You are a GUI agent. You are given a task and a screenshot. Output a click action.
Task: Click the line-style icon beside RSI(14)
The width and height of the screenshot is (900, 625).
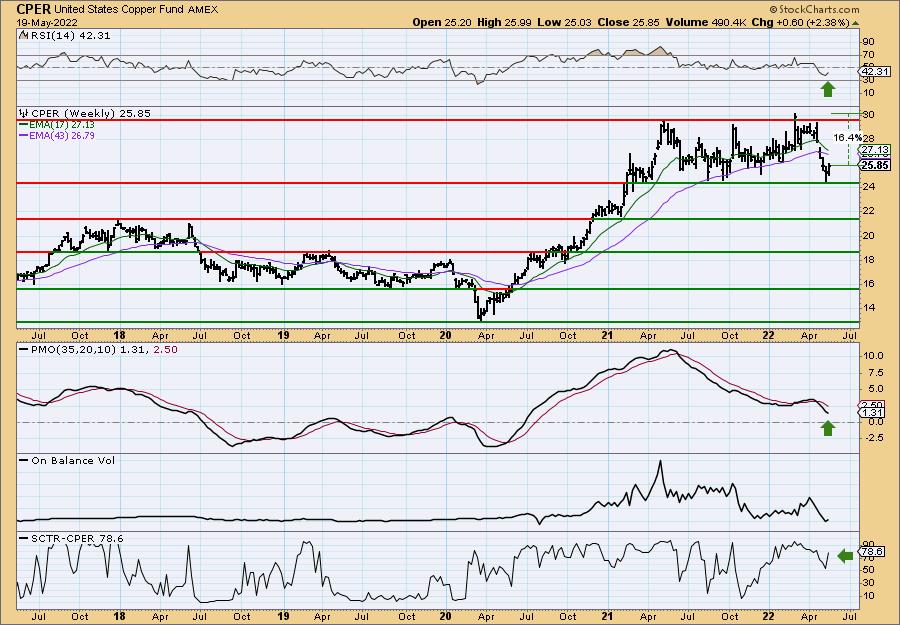click(x=24, y=35)
